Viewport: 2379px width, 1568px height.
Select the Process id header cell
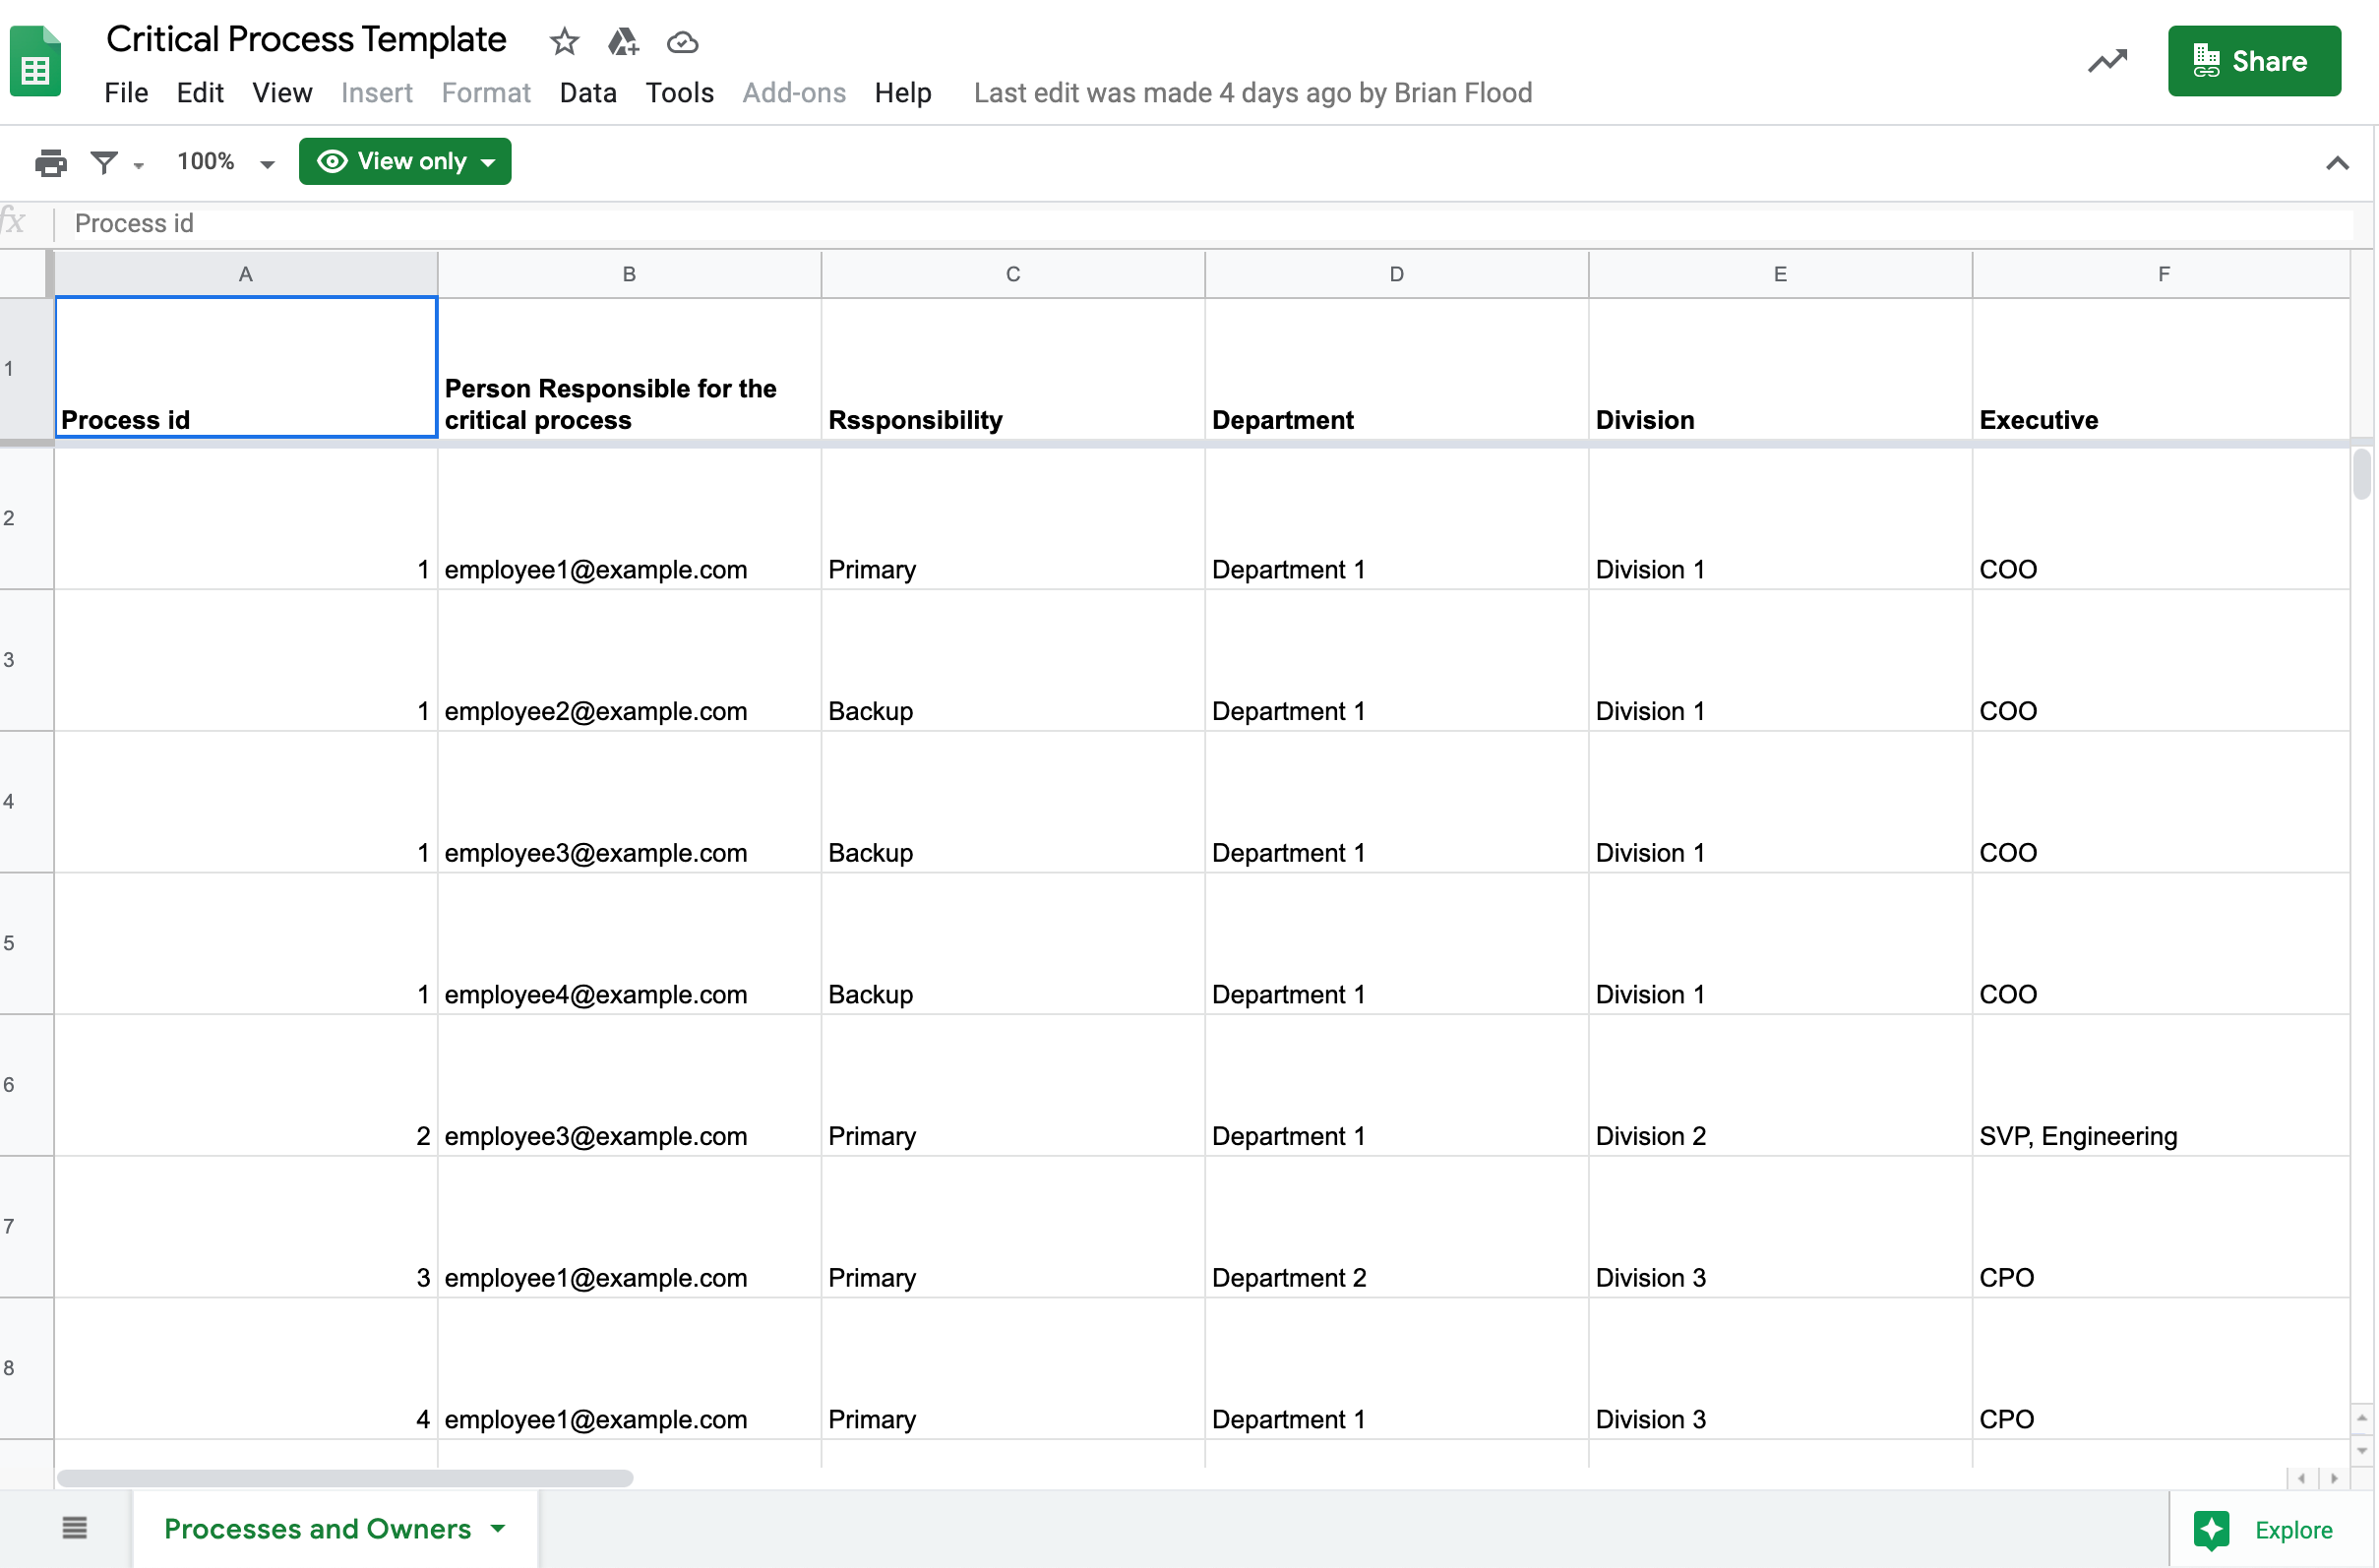tap(246, 367)
